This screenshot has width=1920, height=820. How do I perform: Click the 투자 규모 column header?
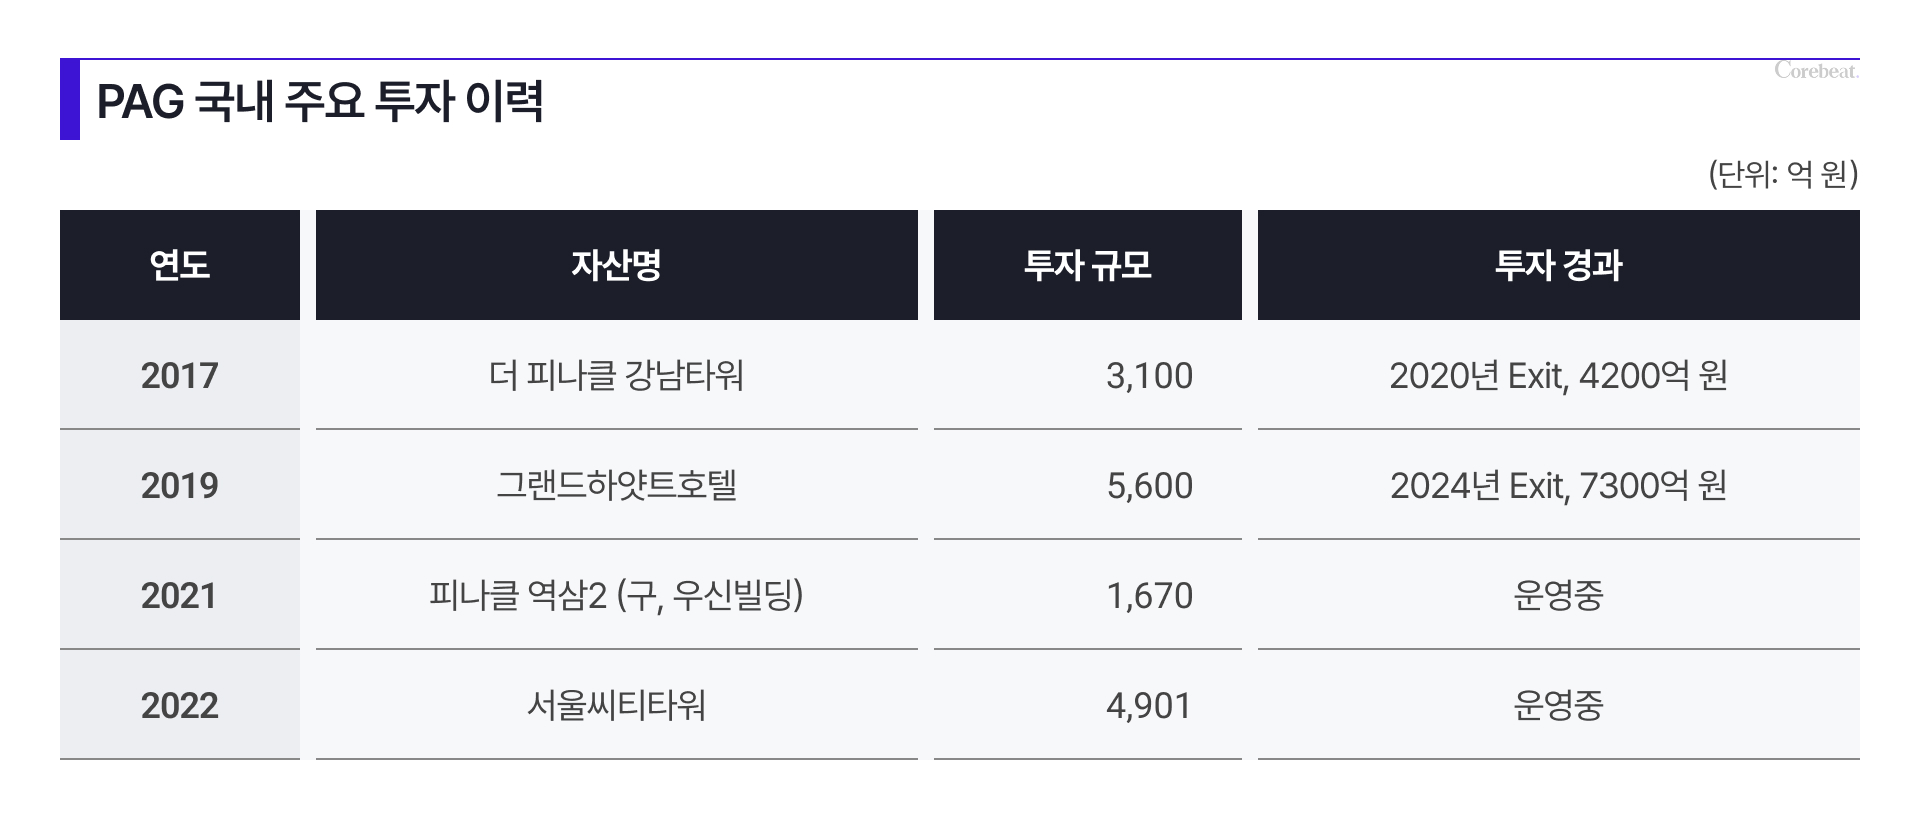pyautogui.click(x=1088, y=265)
